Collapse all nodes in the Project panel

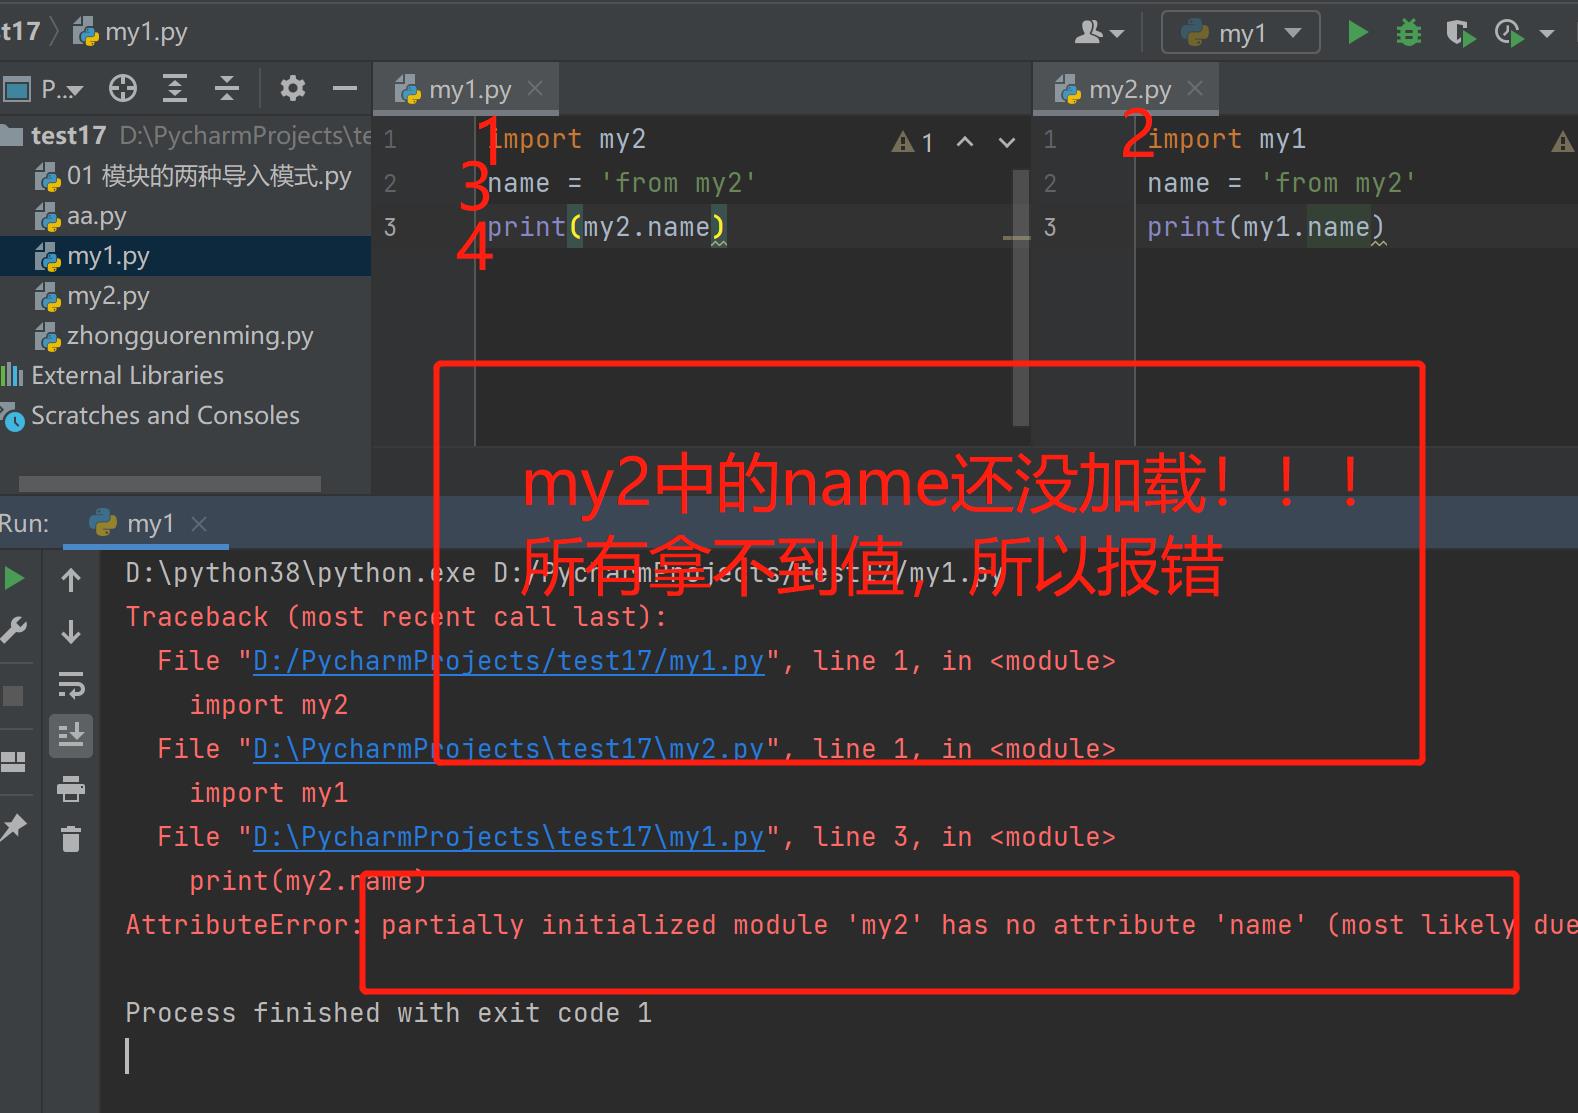[x=227, y=89]
